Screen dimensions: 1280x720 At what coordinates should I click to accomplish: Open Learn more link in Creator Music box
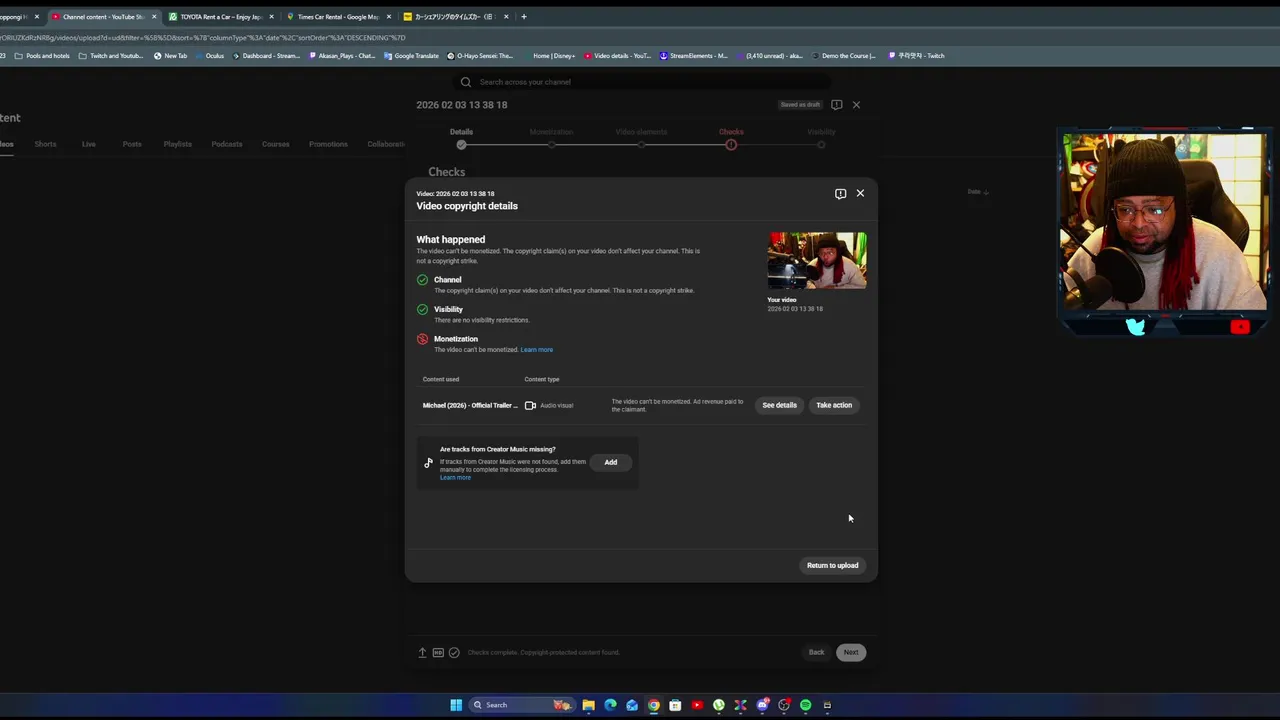(x=455, y=478)
